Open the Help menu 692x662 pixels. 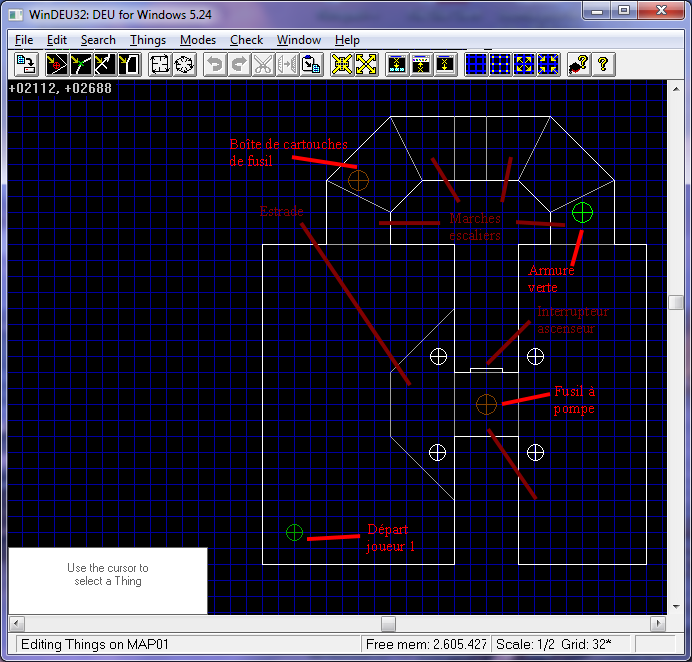point(347,40)
